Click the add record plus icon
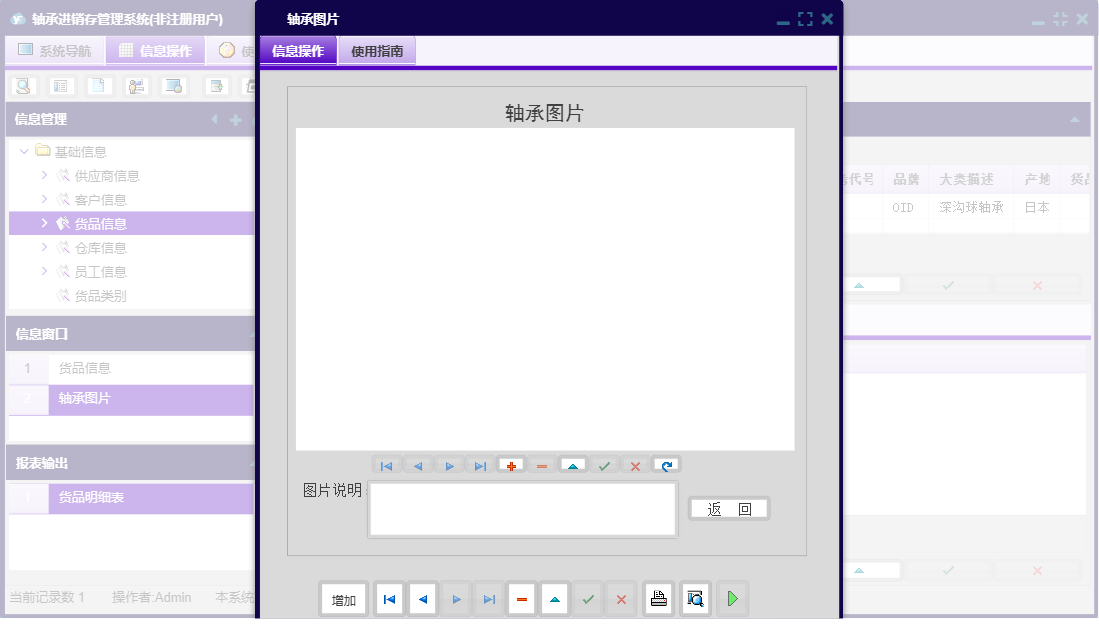The width and height of the screenshot is (1099, 625). 510,464
